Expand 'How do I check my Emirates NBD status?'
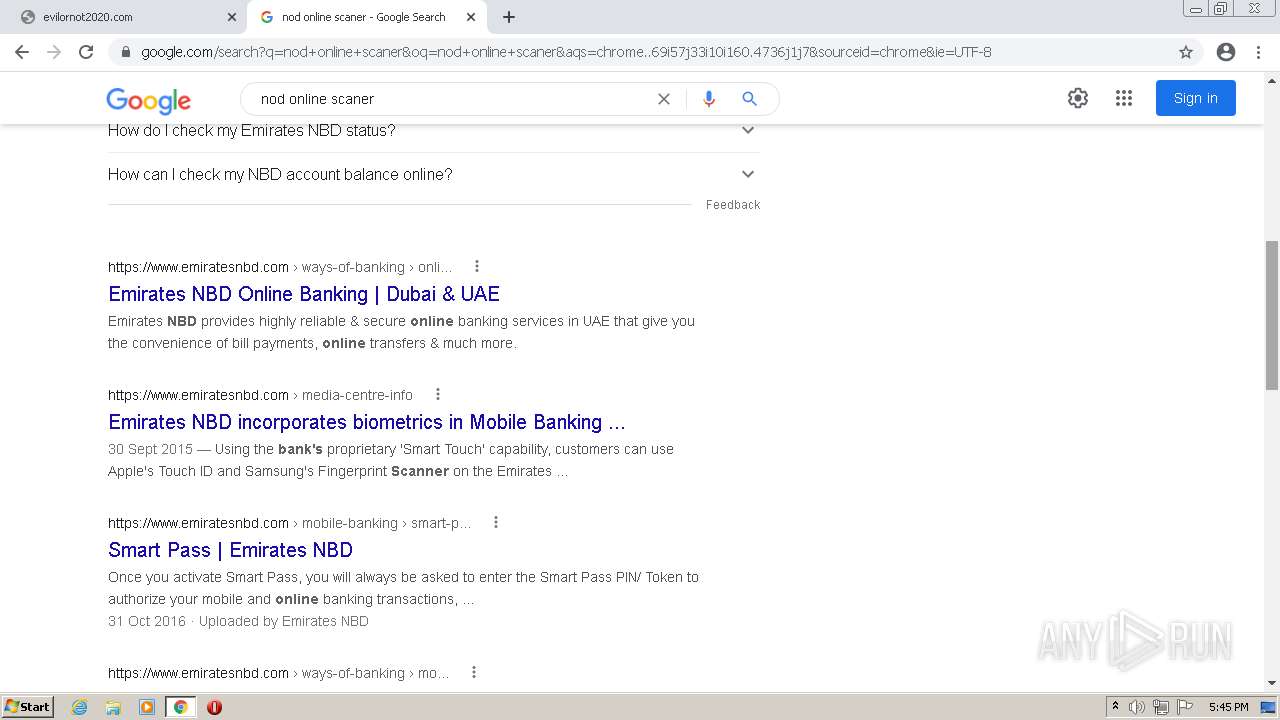 click(433, 130)
